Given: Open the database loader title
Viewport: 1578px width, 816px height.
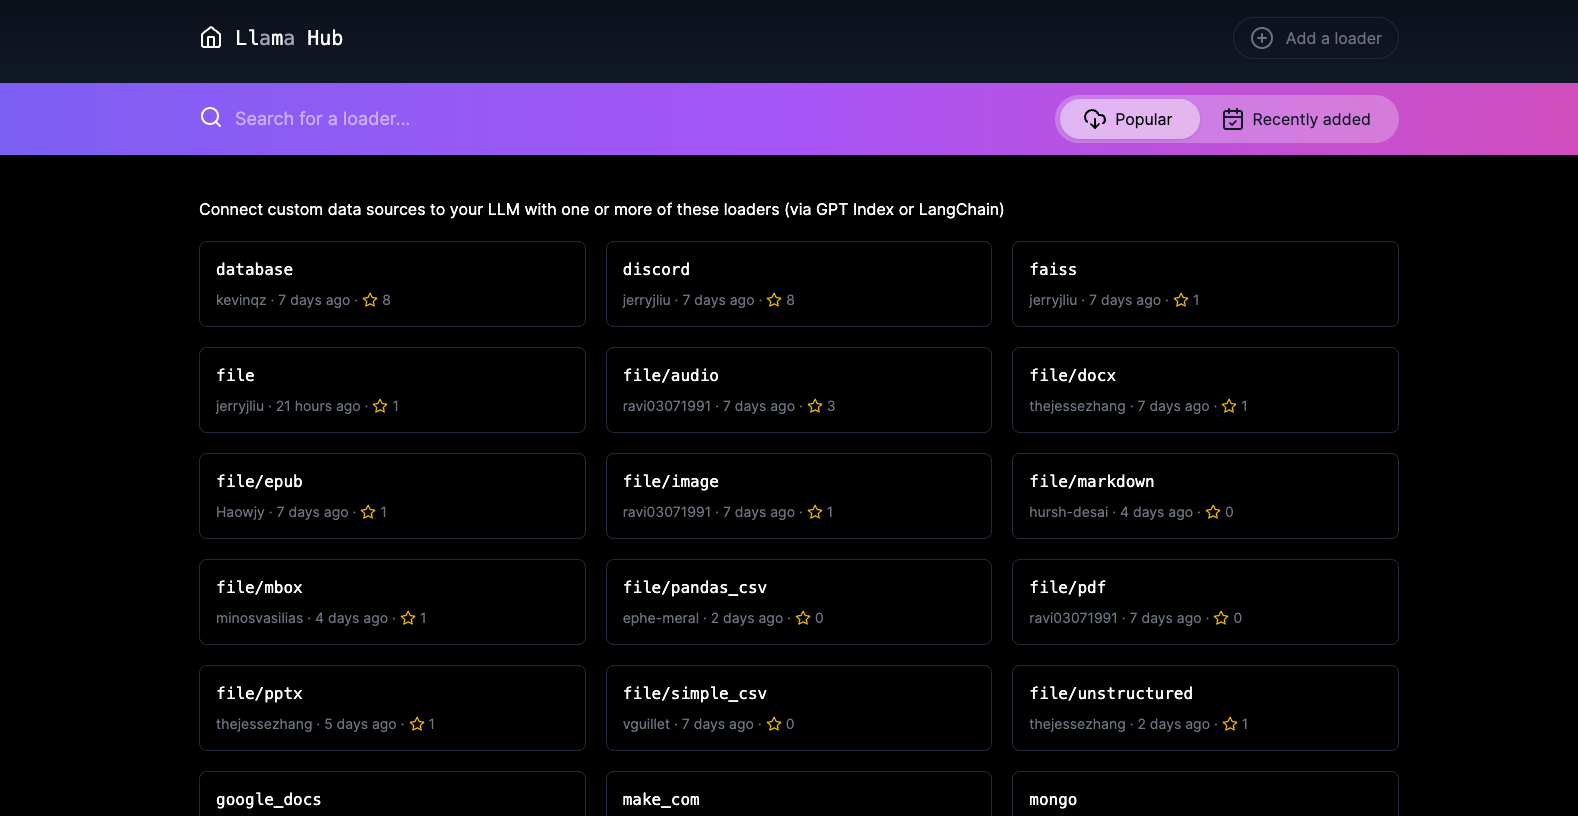Looking at the screenshot, I should [254, 269].
